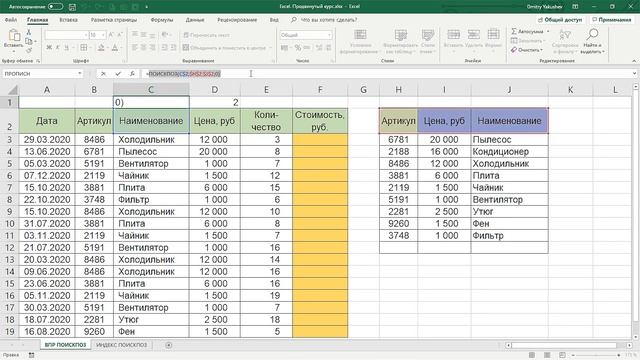
Task: Switch to Page Layout view icon
Action: (547, 355)
